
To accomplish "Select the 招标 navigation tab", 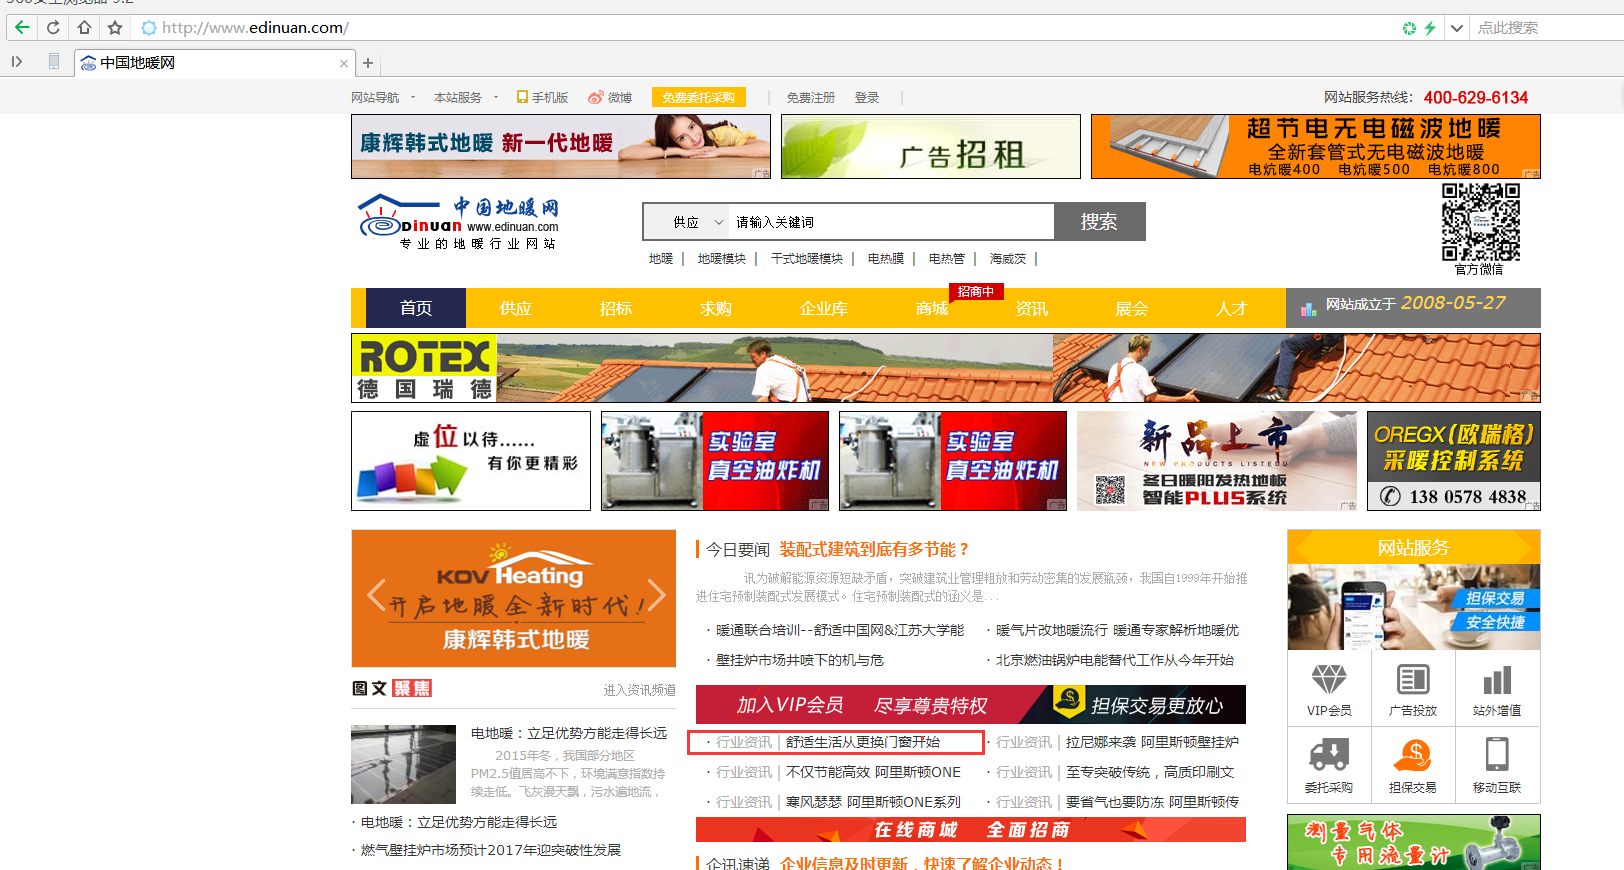I will [x=616, y=308].
